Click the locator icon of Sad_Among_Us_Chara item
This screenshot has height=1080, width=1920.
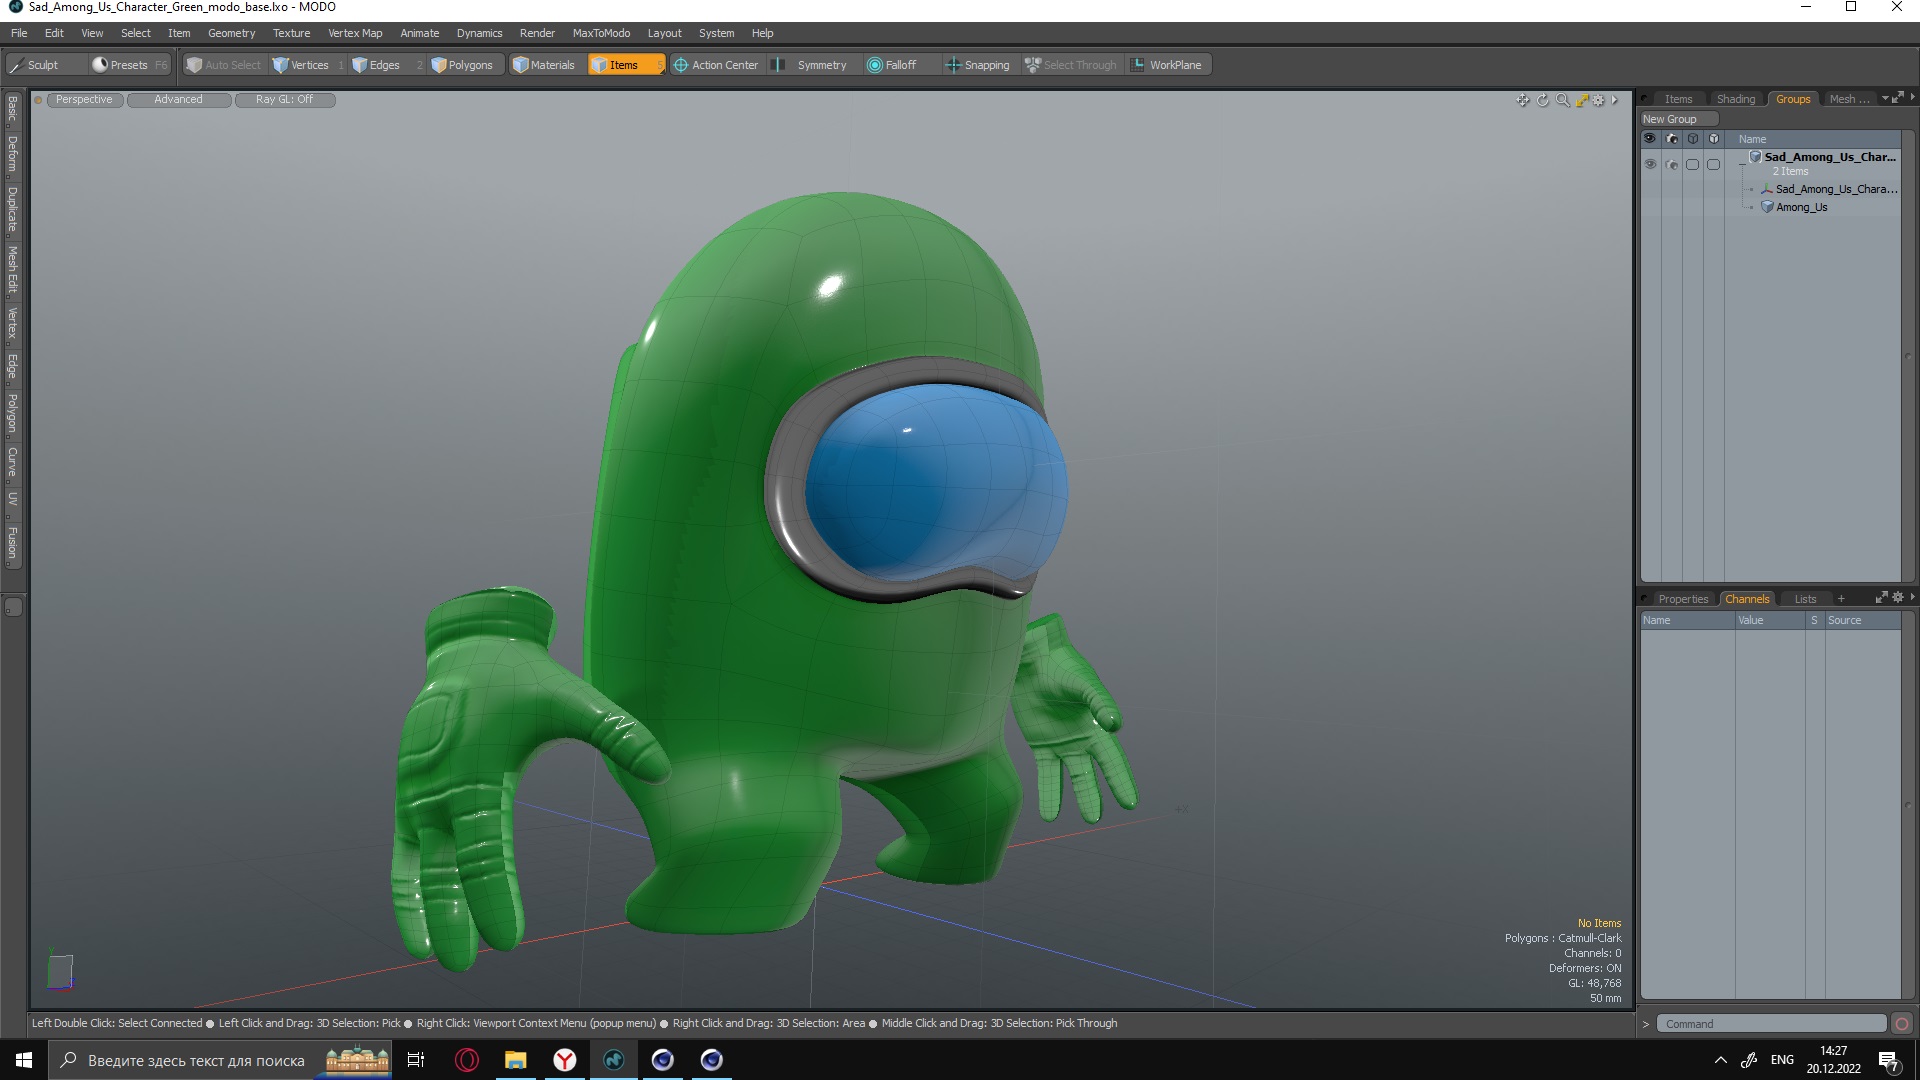tap(1767, 189)
